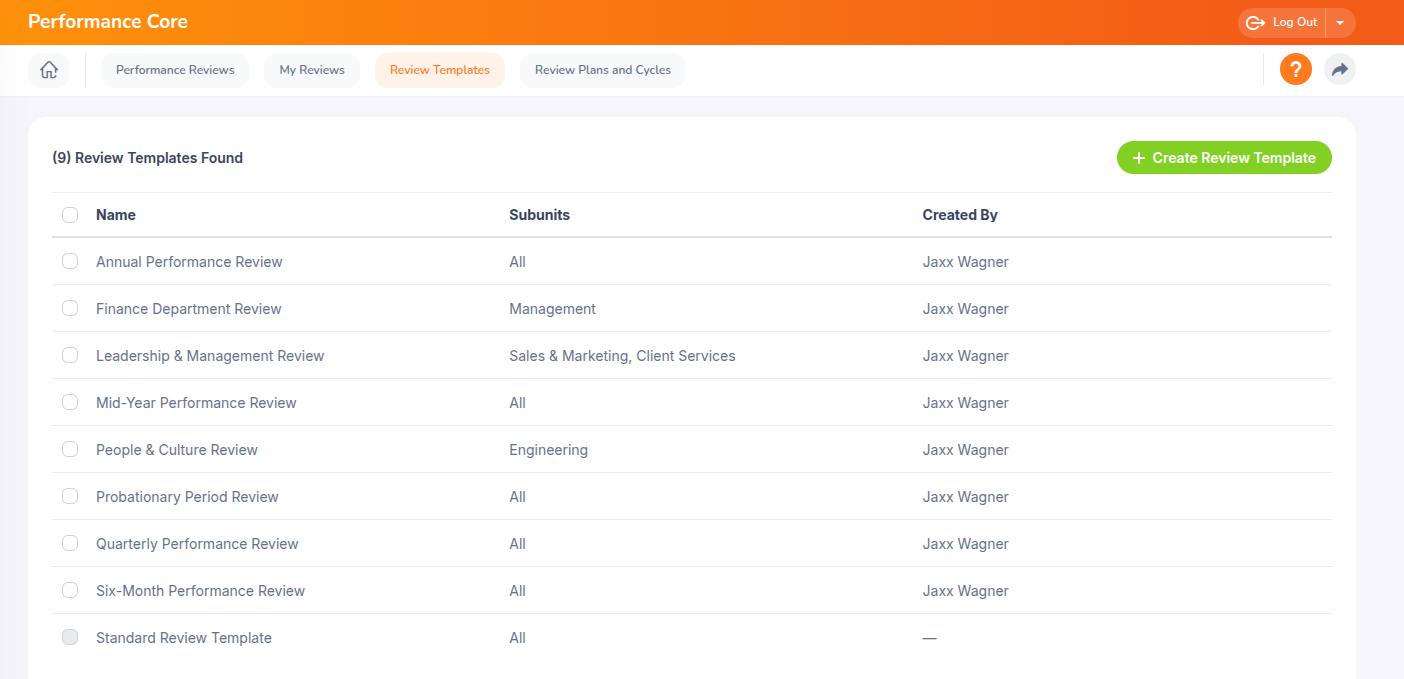Click Sales & Marketing, Client Services cell
Viewport: 1404px width, 679px height.
click(x=622, y=356)
